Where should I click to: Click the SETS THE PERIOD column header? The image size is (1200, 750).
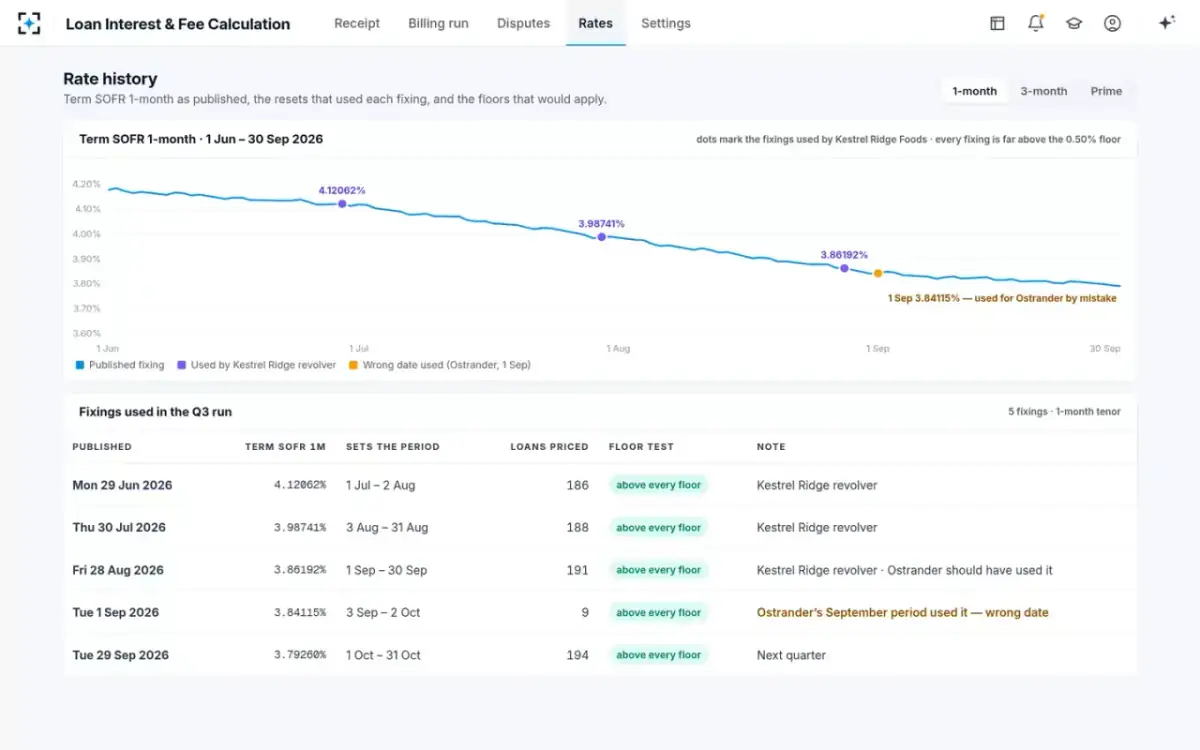click(x=393, y=447)
